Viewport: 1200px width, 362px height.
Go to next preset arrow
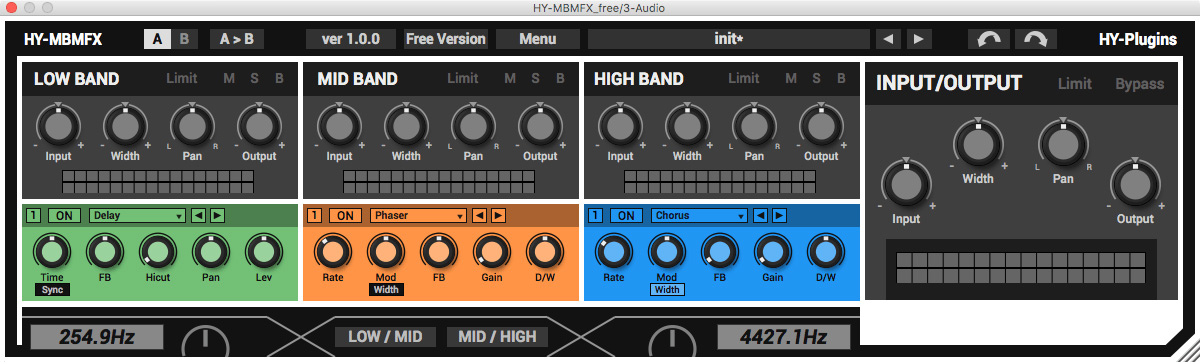click(919, 40)
